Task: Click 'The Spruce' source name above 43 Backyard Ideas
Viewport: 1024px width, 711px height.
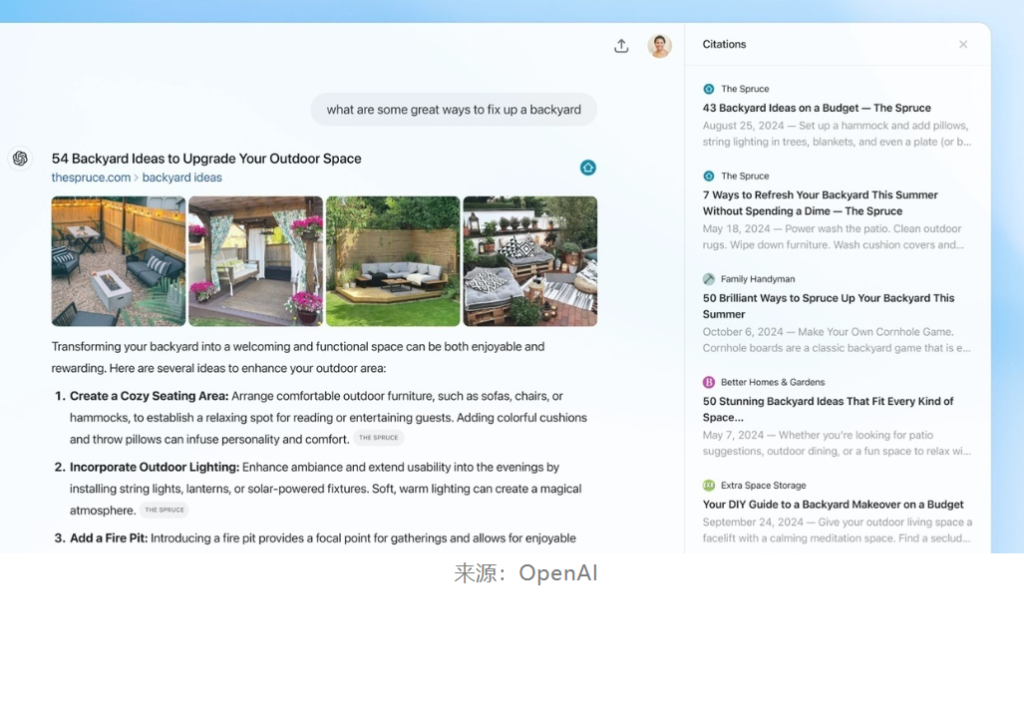Action: tap(745, 89)
